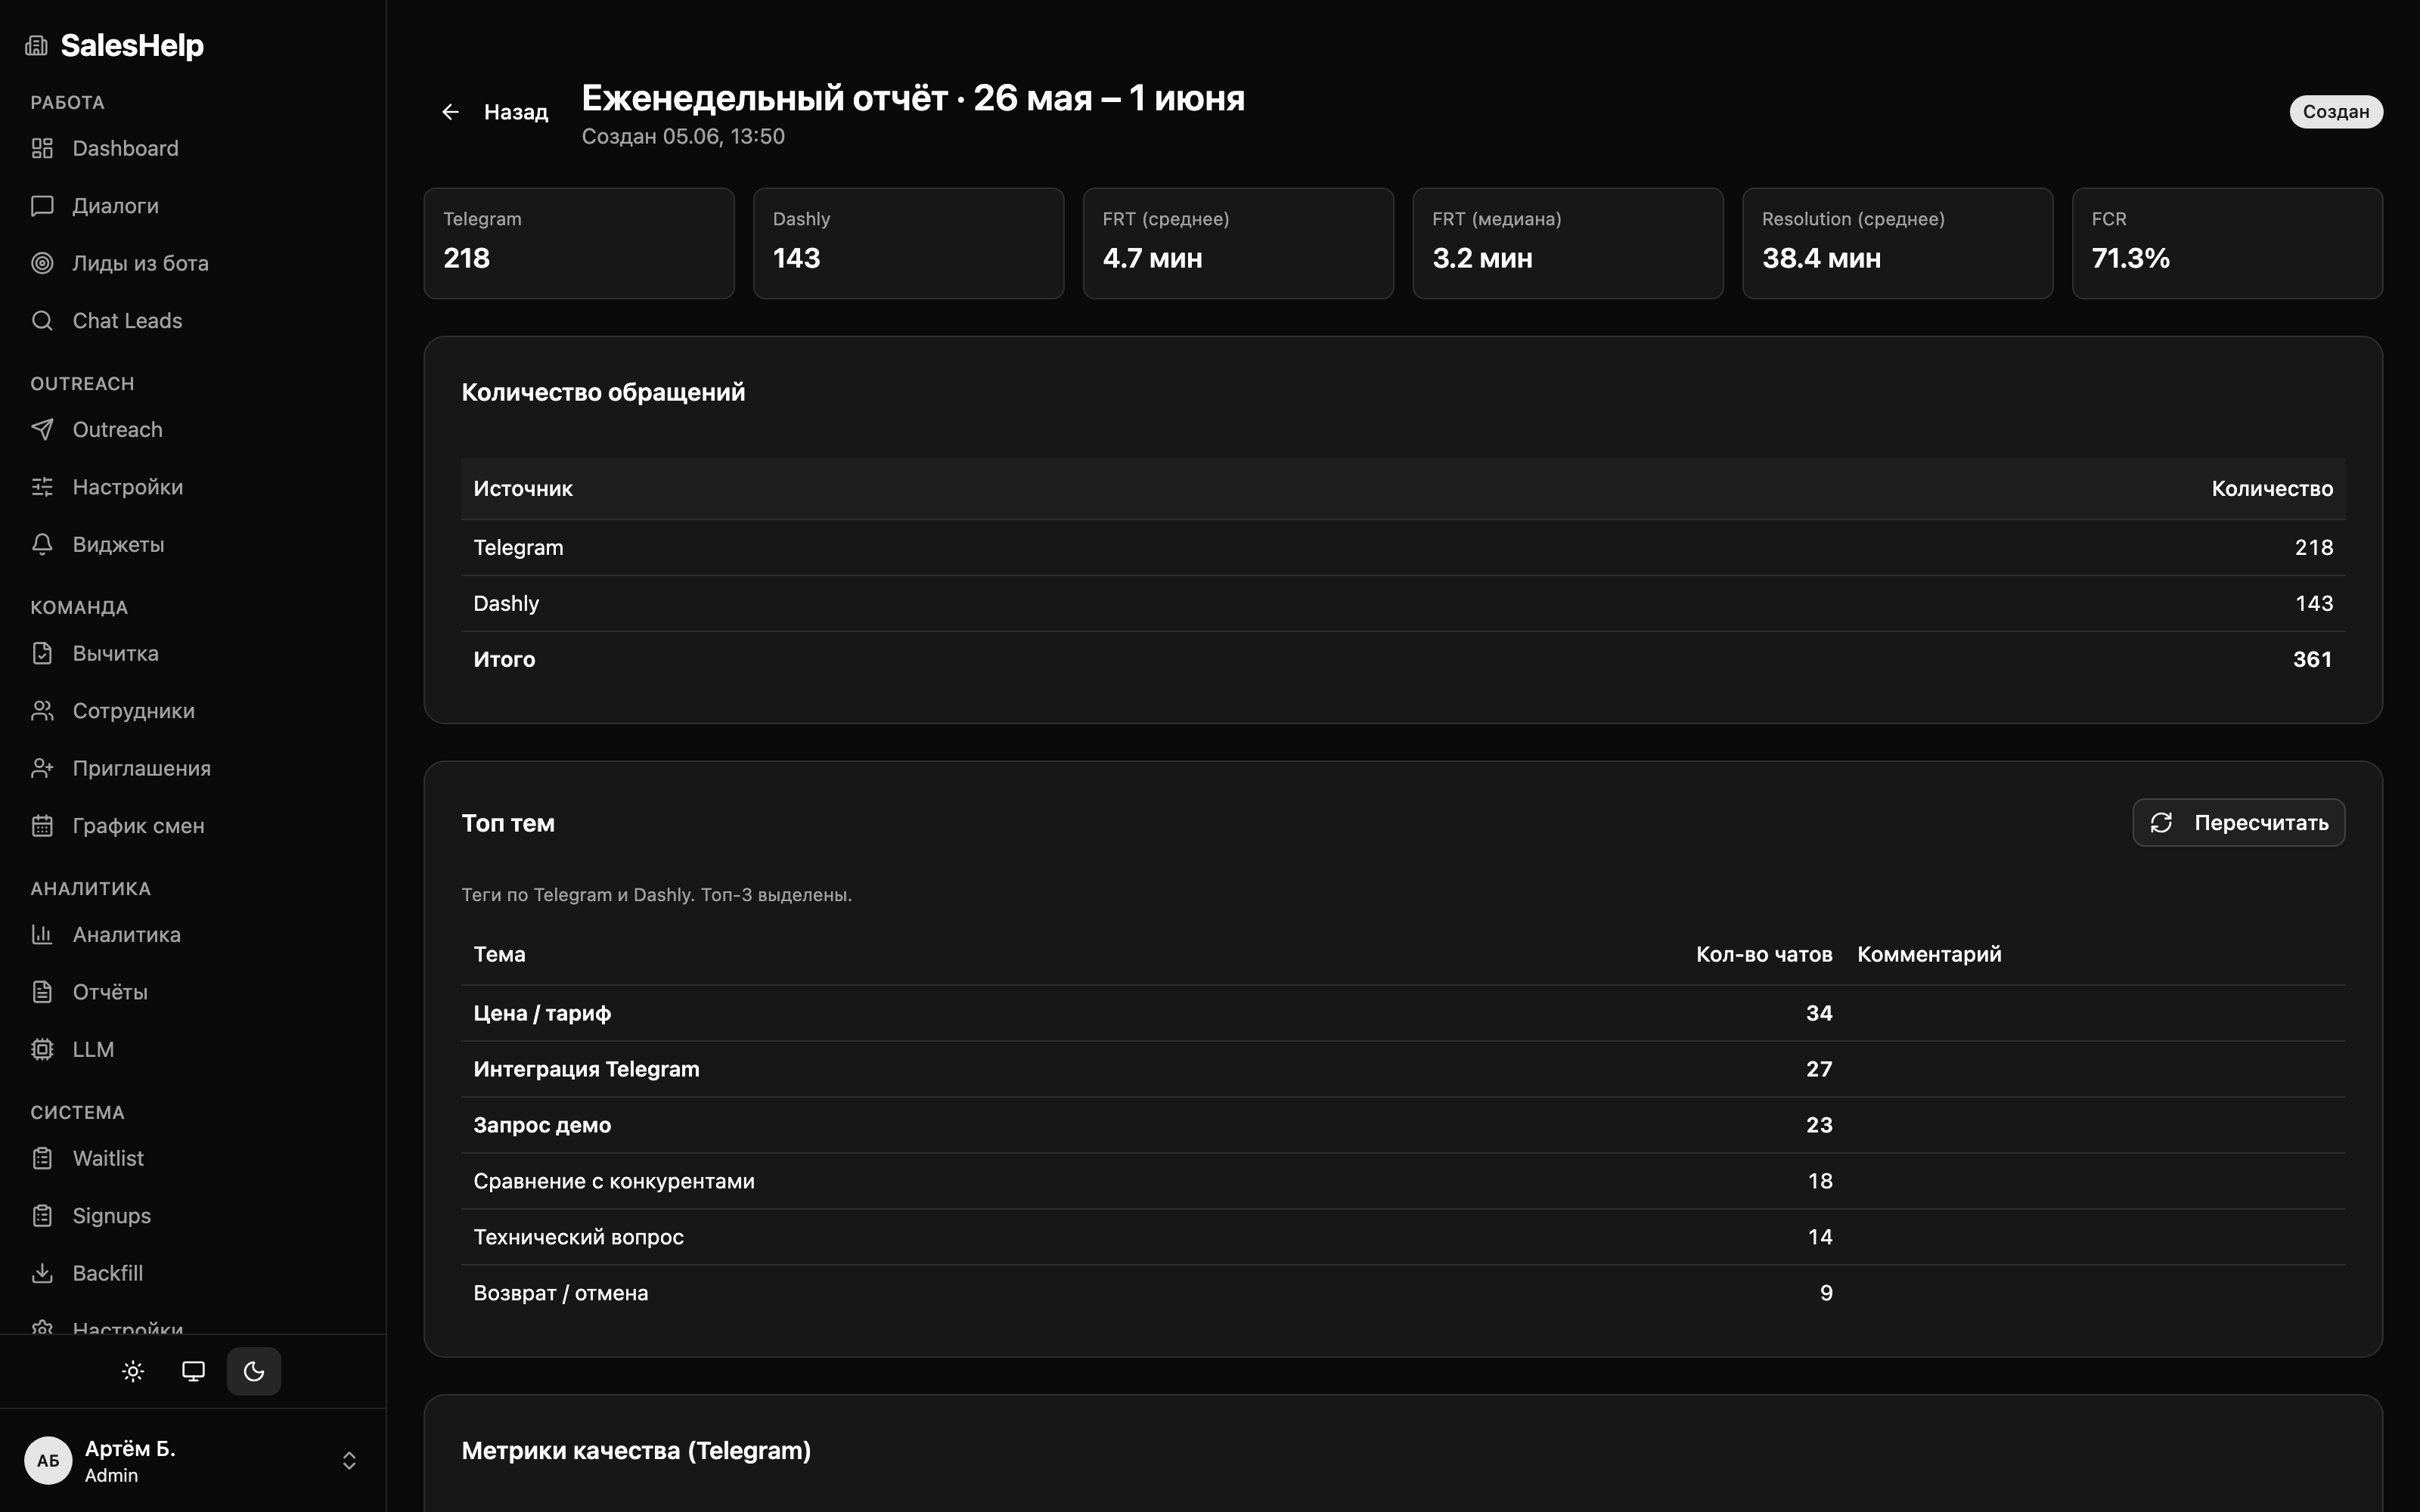Click the Приглашения user-plus icon

(x=42, y=769)
